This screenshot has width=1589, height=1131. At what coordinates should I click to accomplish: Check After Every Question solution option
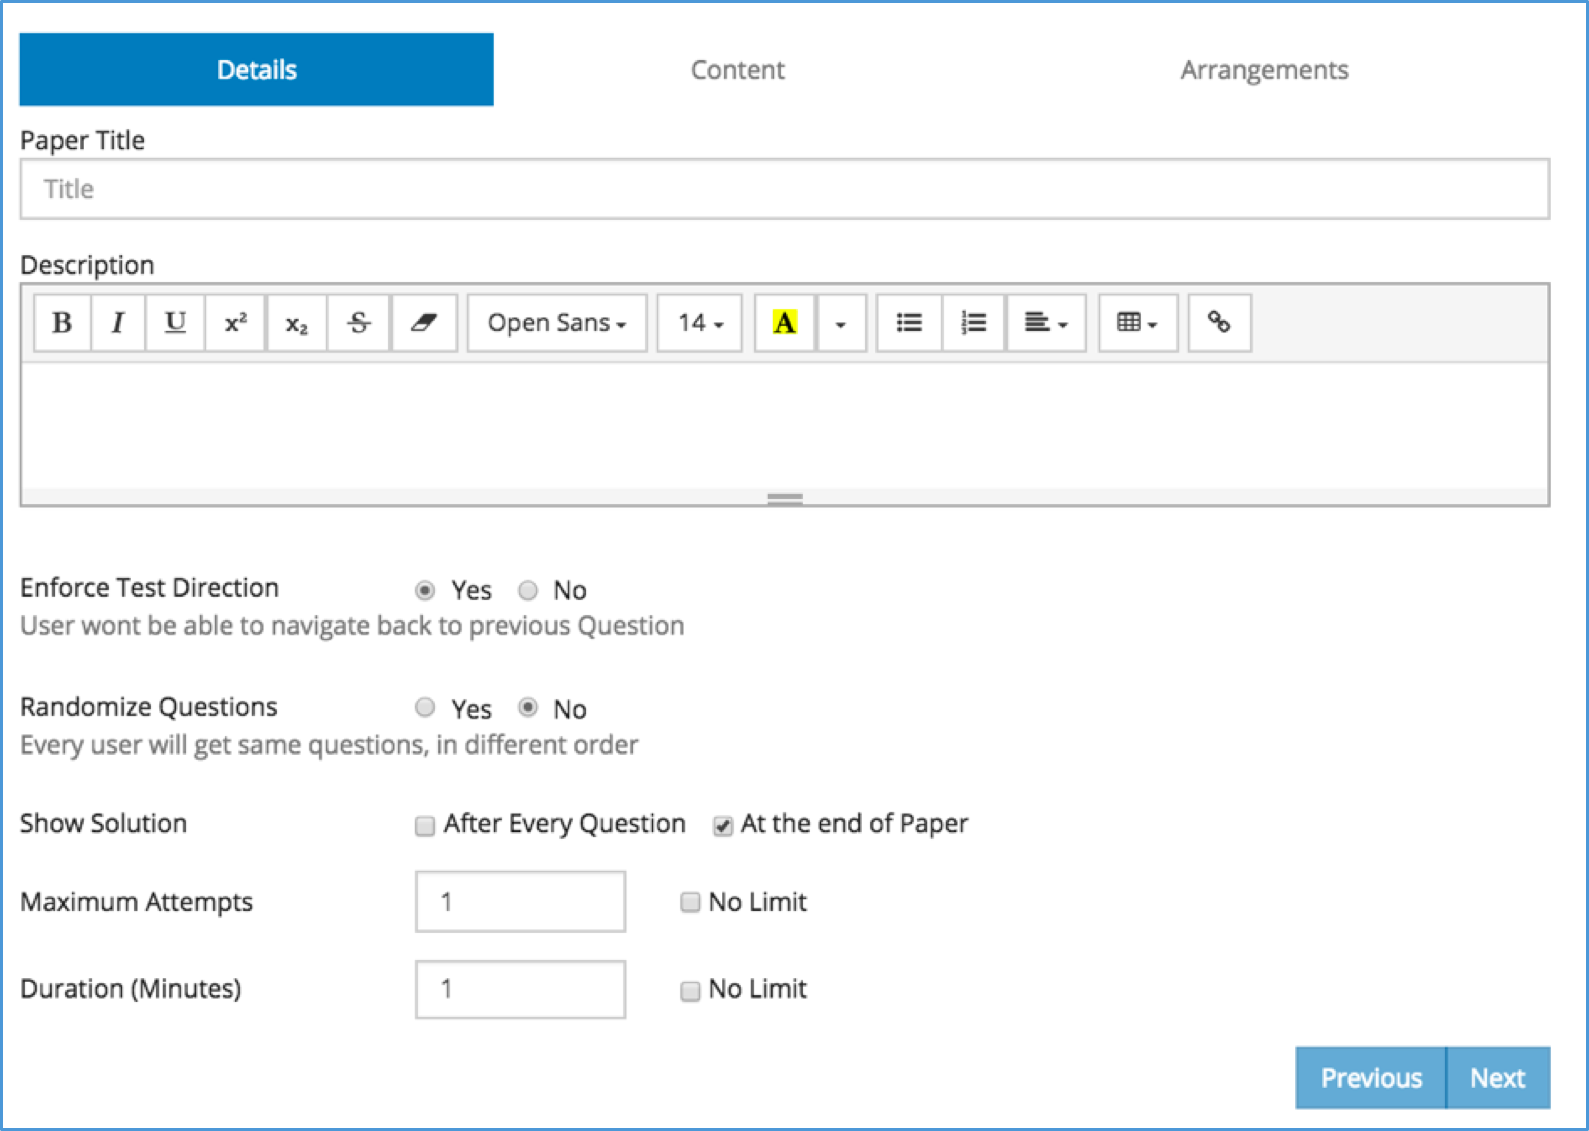(425, 825)
